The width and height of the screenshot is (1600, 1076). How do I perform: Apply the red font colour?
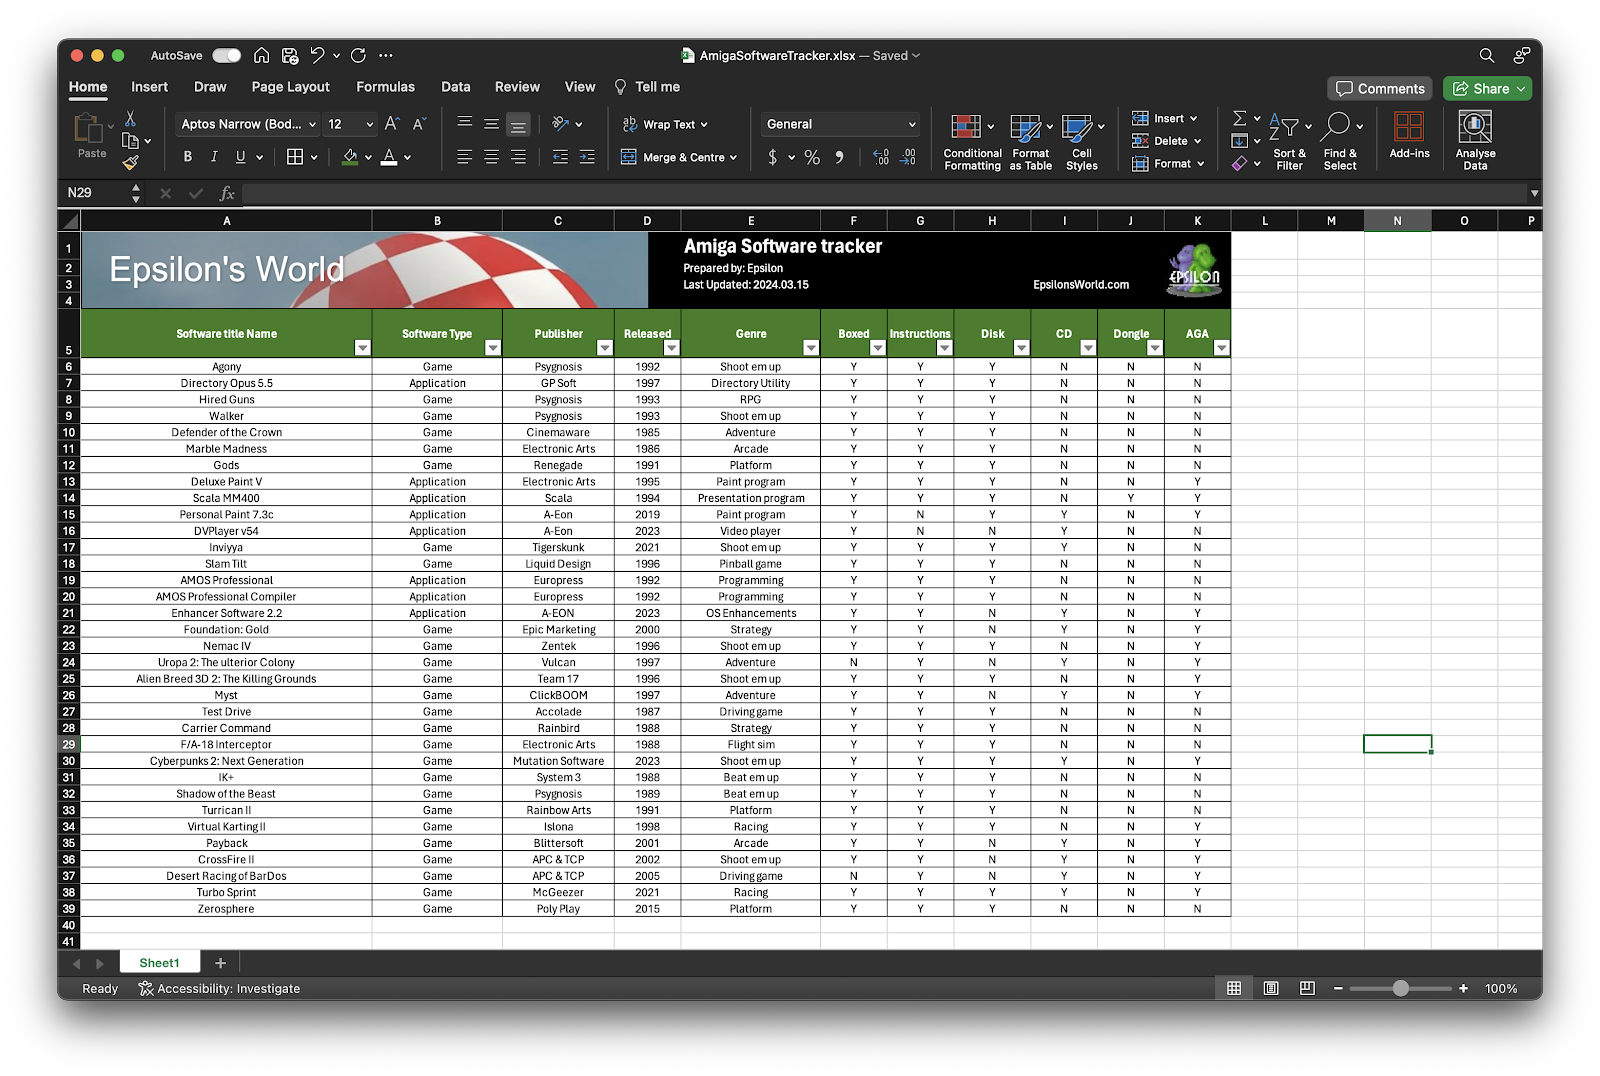pos(389,157)
